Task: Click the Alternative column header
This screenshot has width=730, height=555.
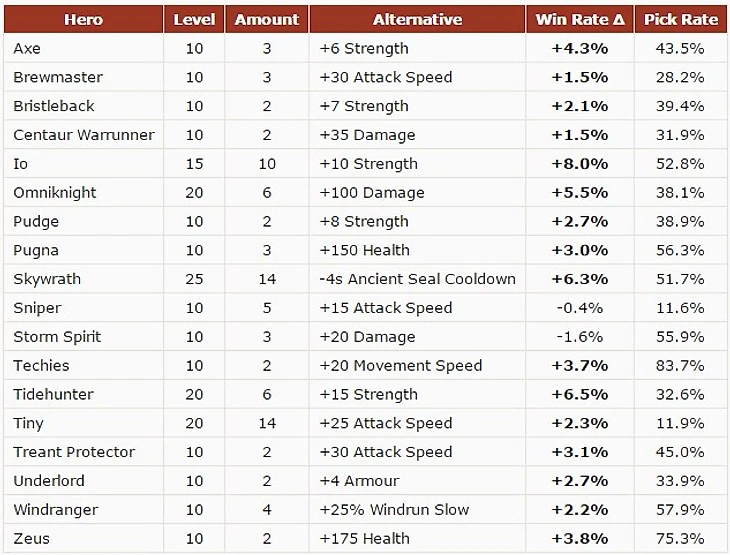Action: [x=417, y=19]
